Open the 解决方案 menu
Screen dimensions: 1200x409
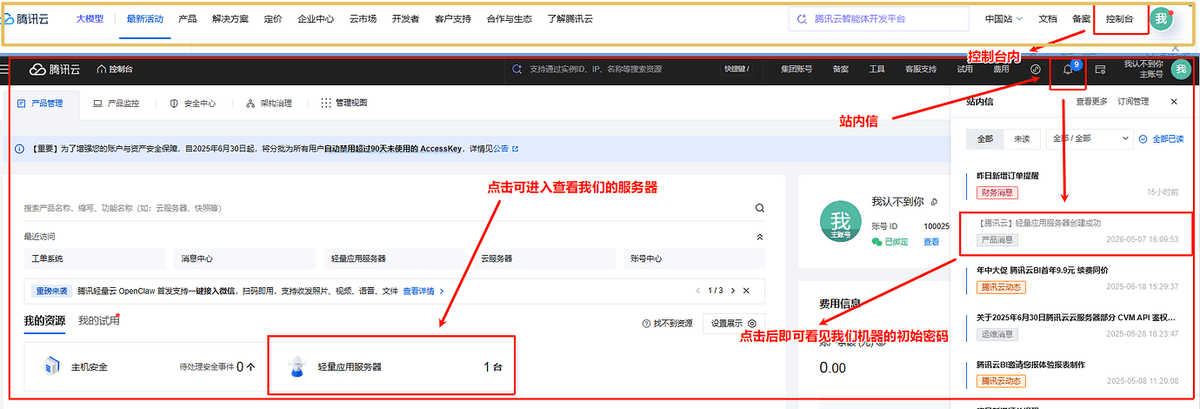tap(229, 19)
